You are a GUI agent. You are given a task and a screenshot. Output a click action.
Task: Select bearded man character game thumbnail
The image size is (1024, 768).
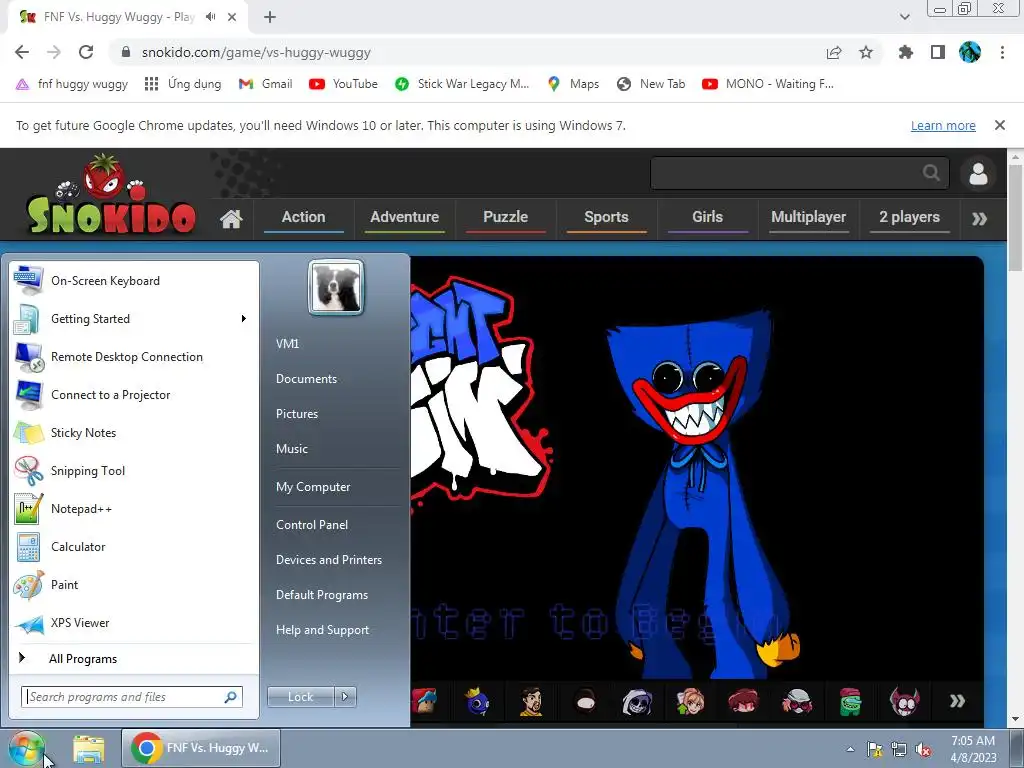pyautogui.click(x=531, y=701)
